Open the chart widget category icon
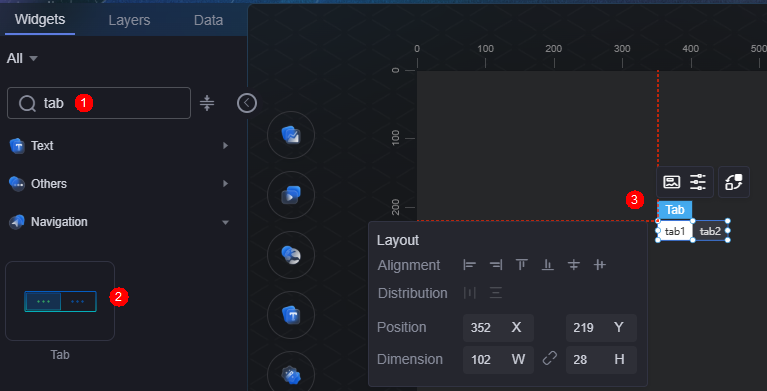 click(291, 135)
